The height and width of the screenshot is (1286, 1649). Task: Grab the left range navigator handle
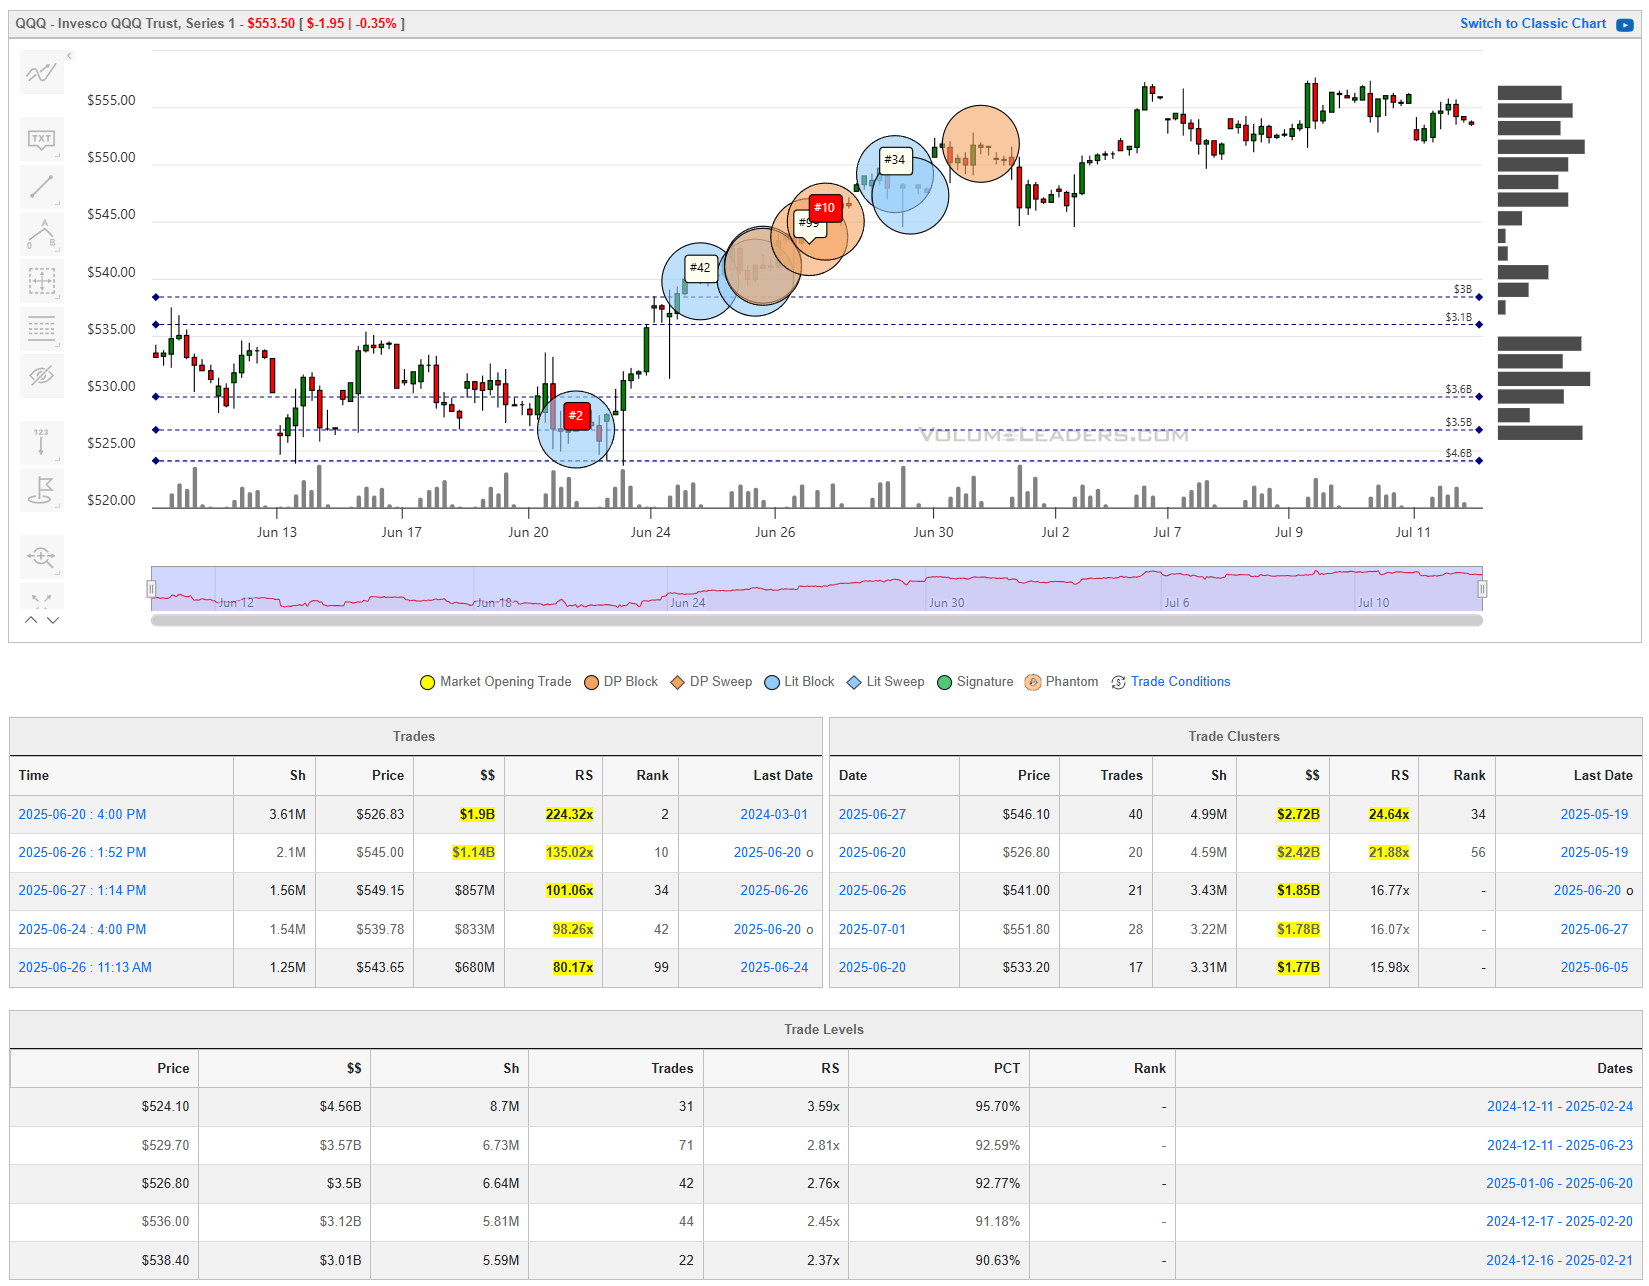pos(152,589)
